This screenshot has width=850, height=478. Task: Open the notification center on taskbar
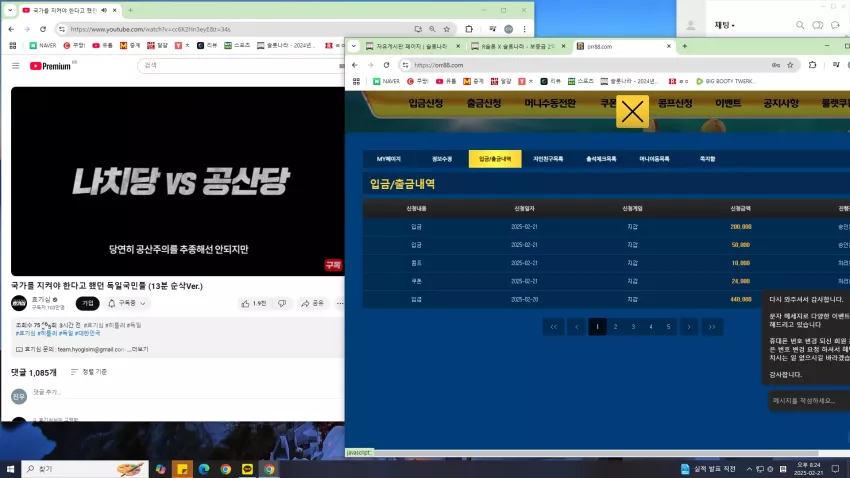[x=835, y=469]
